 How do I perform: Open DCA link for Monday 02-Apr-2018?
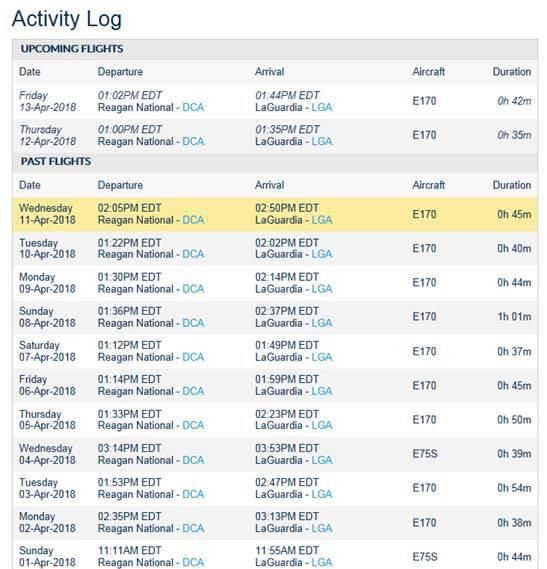coord(193,528)
